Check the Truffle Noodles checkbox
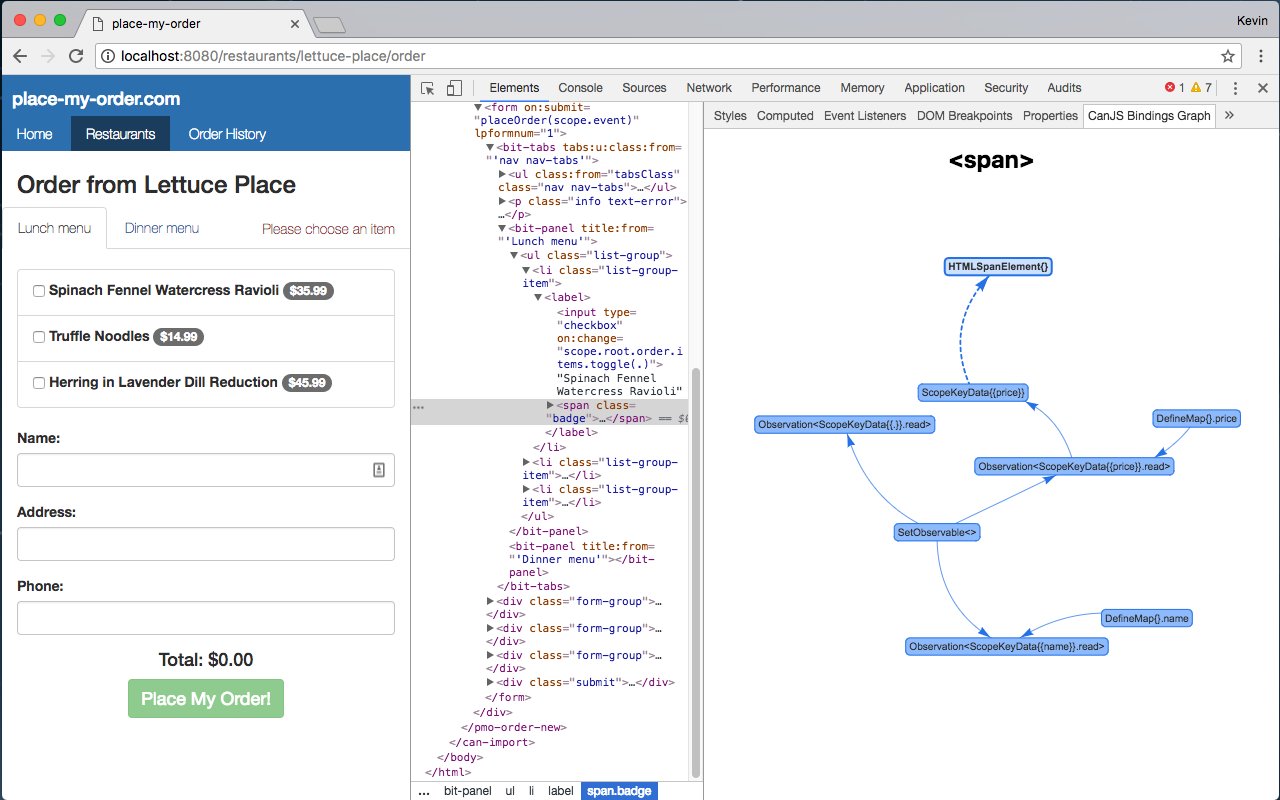 (x=39, y=337)
